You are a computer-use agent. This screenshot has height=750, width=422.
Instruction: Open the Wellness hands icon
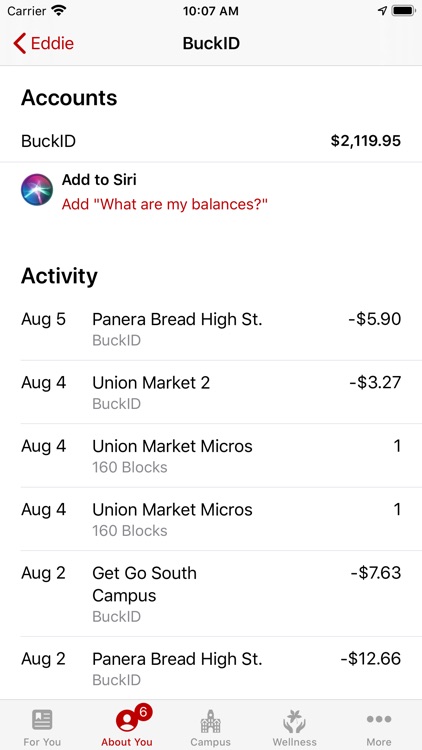tap(294, 721)
